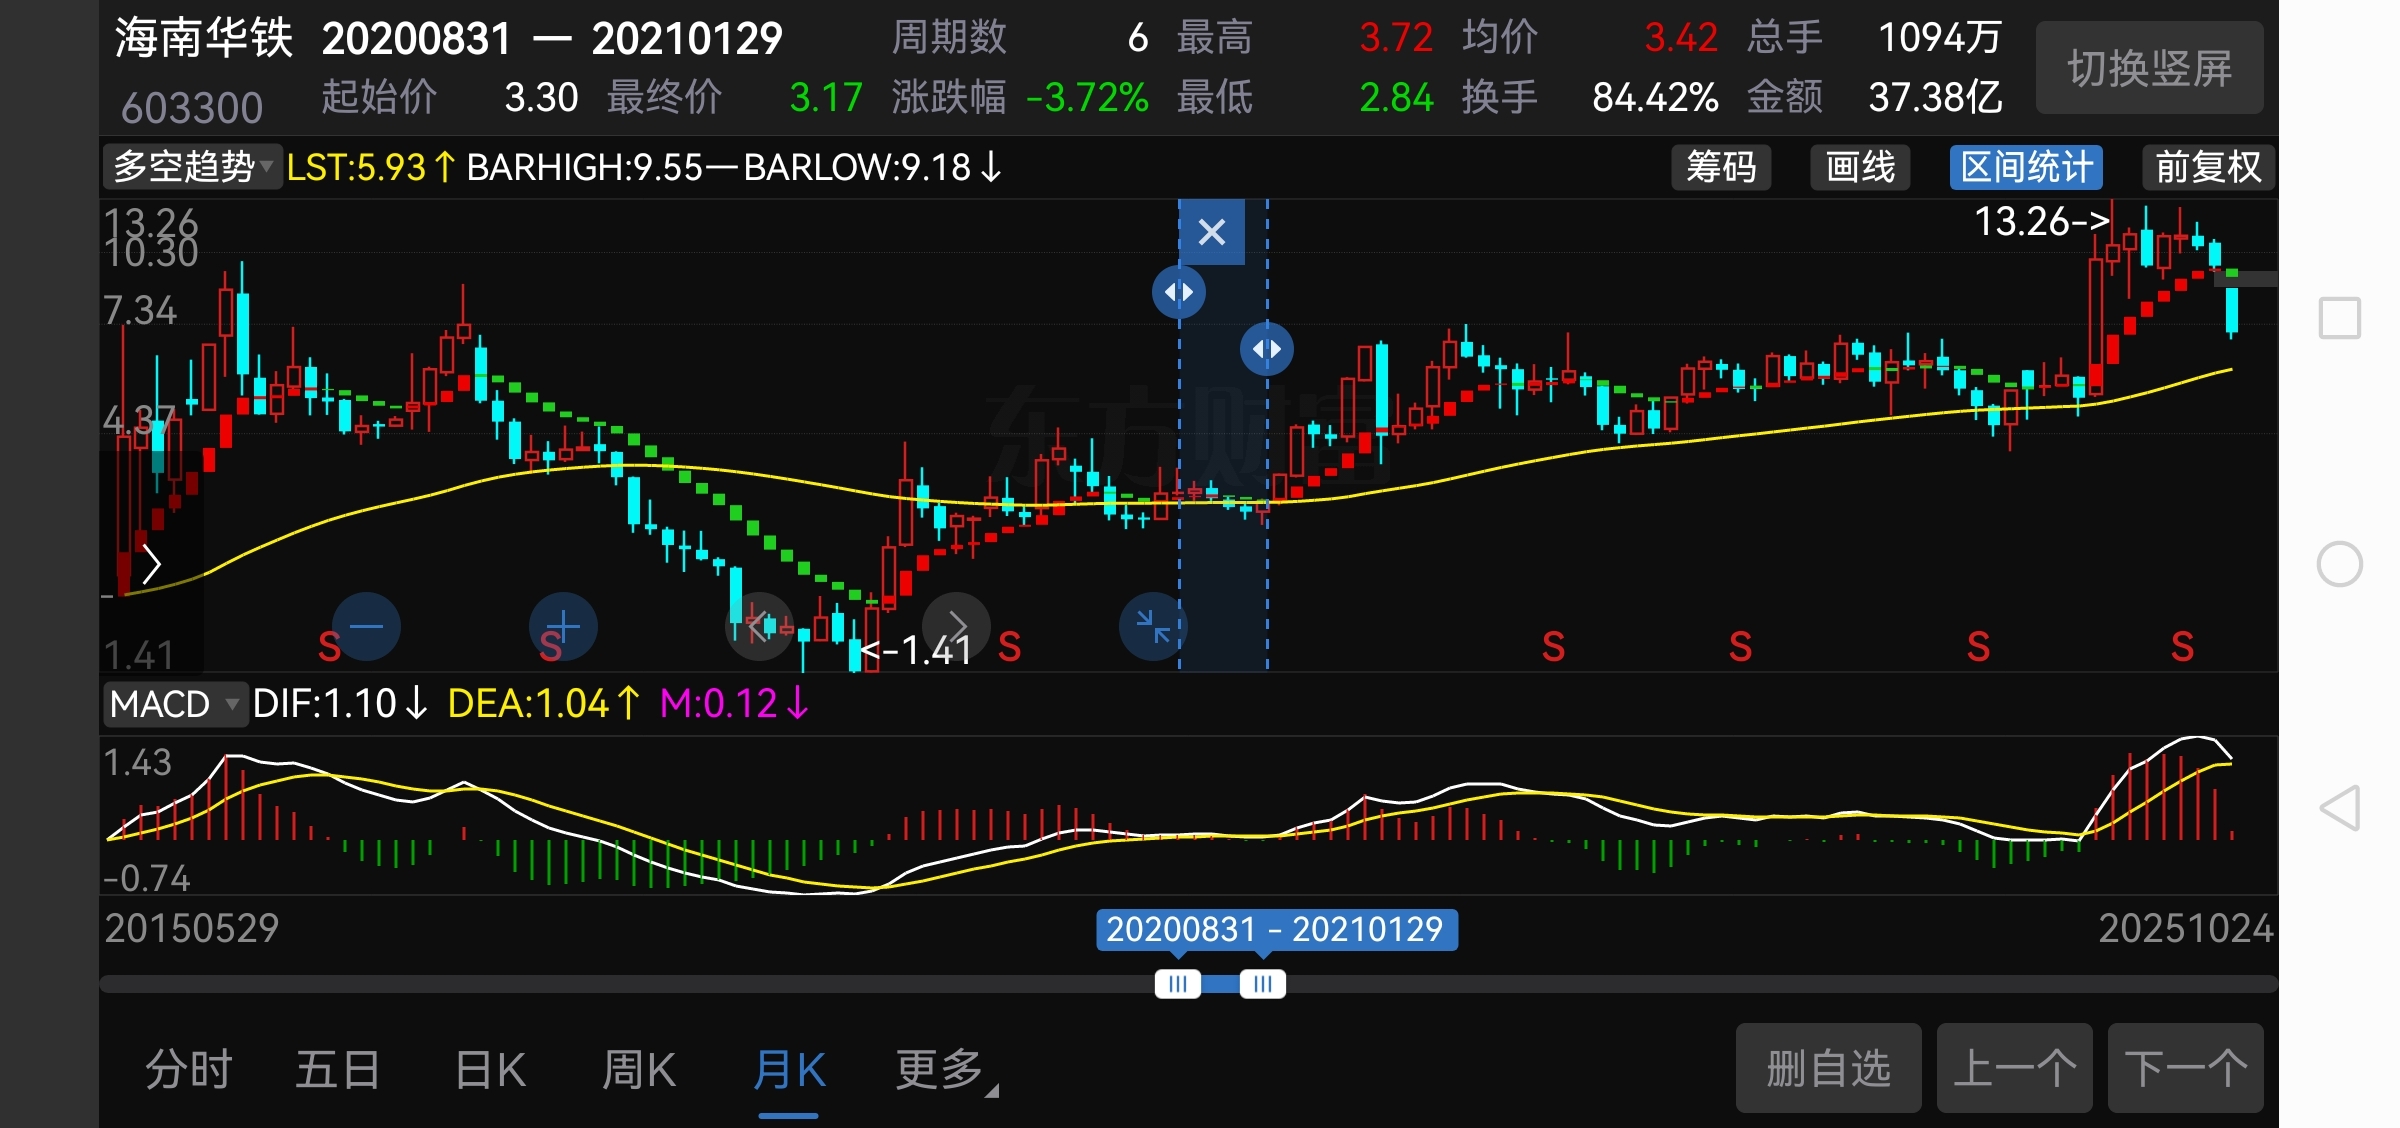
Task: Click the left interval boundary drag handle
Action: 1178,292
